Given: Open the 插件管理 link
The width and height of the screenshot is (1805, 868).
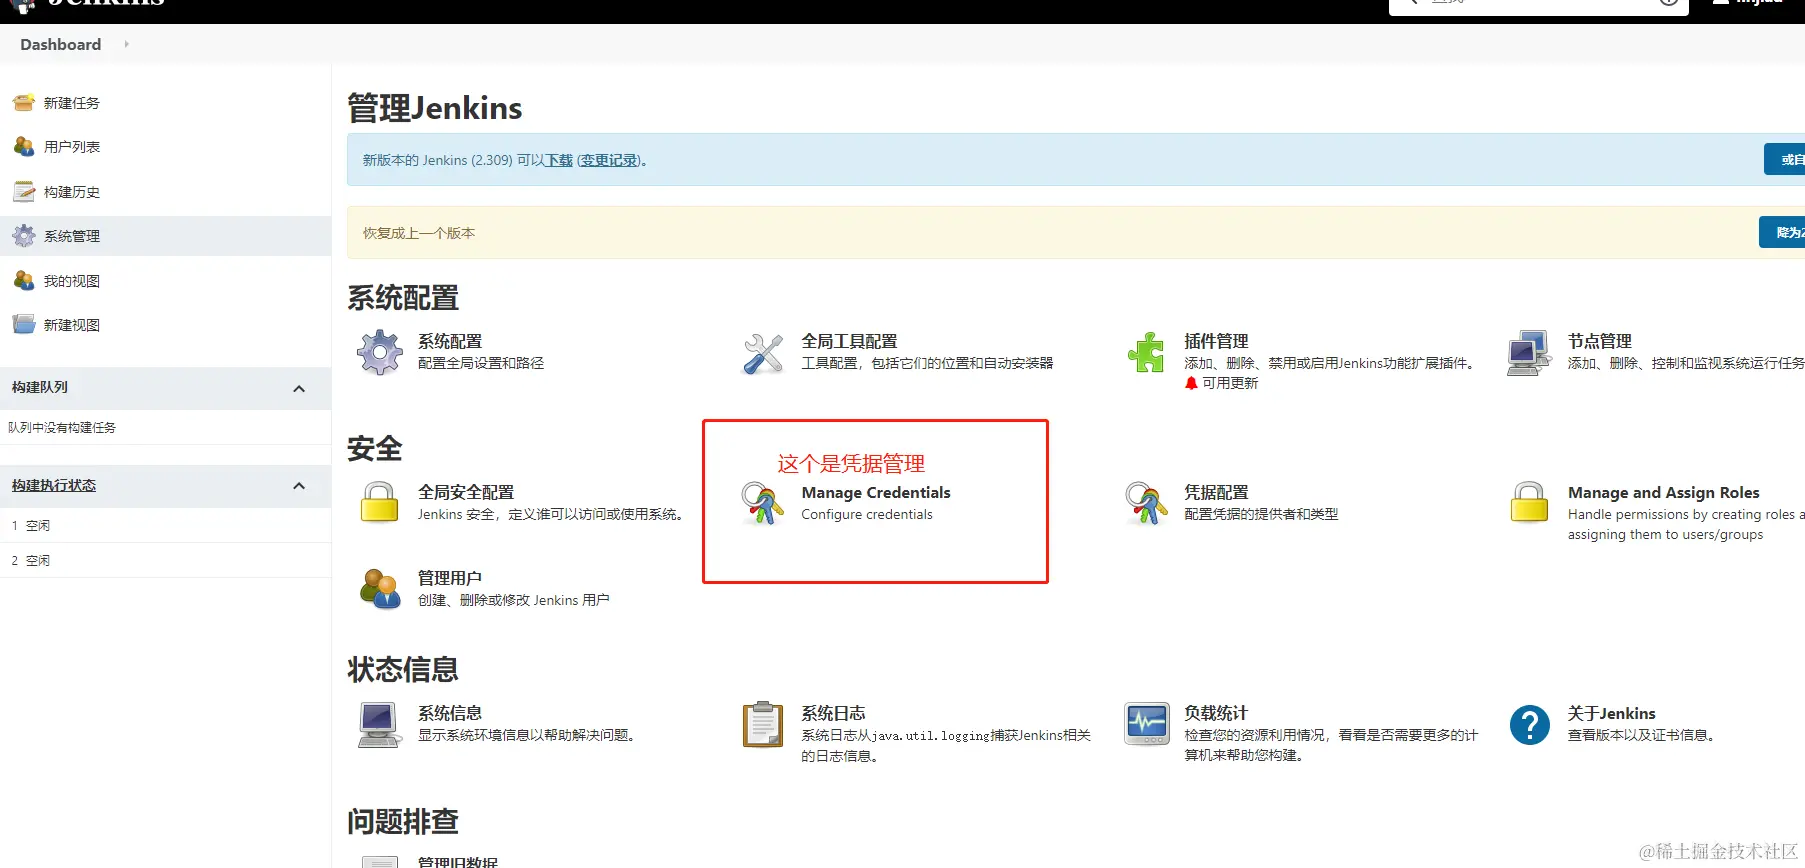Looking at the screenshot, I should pos(1216,341).
